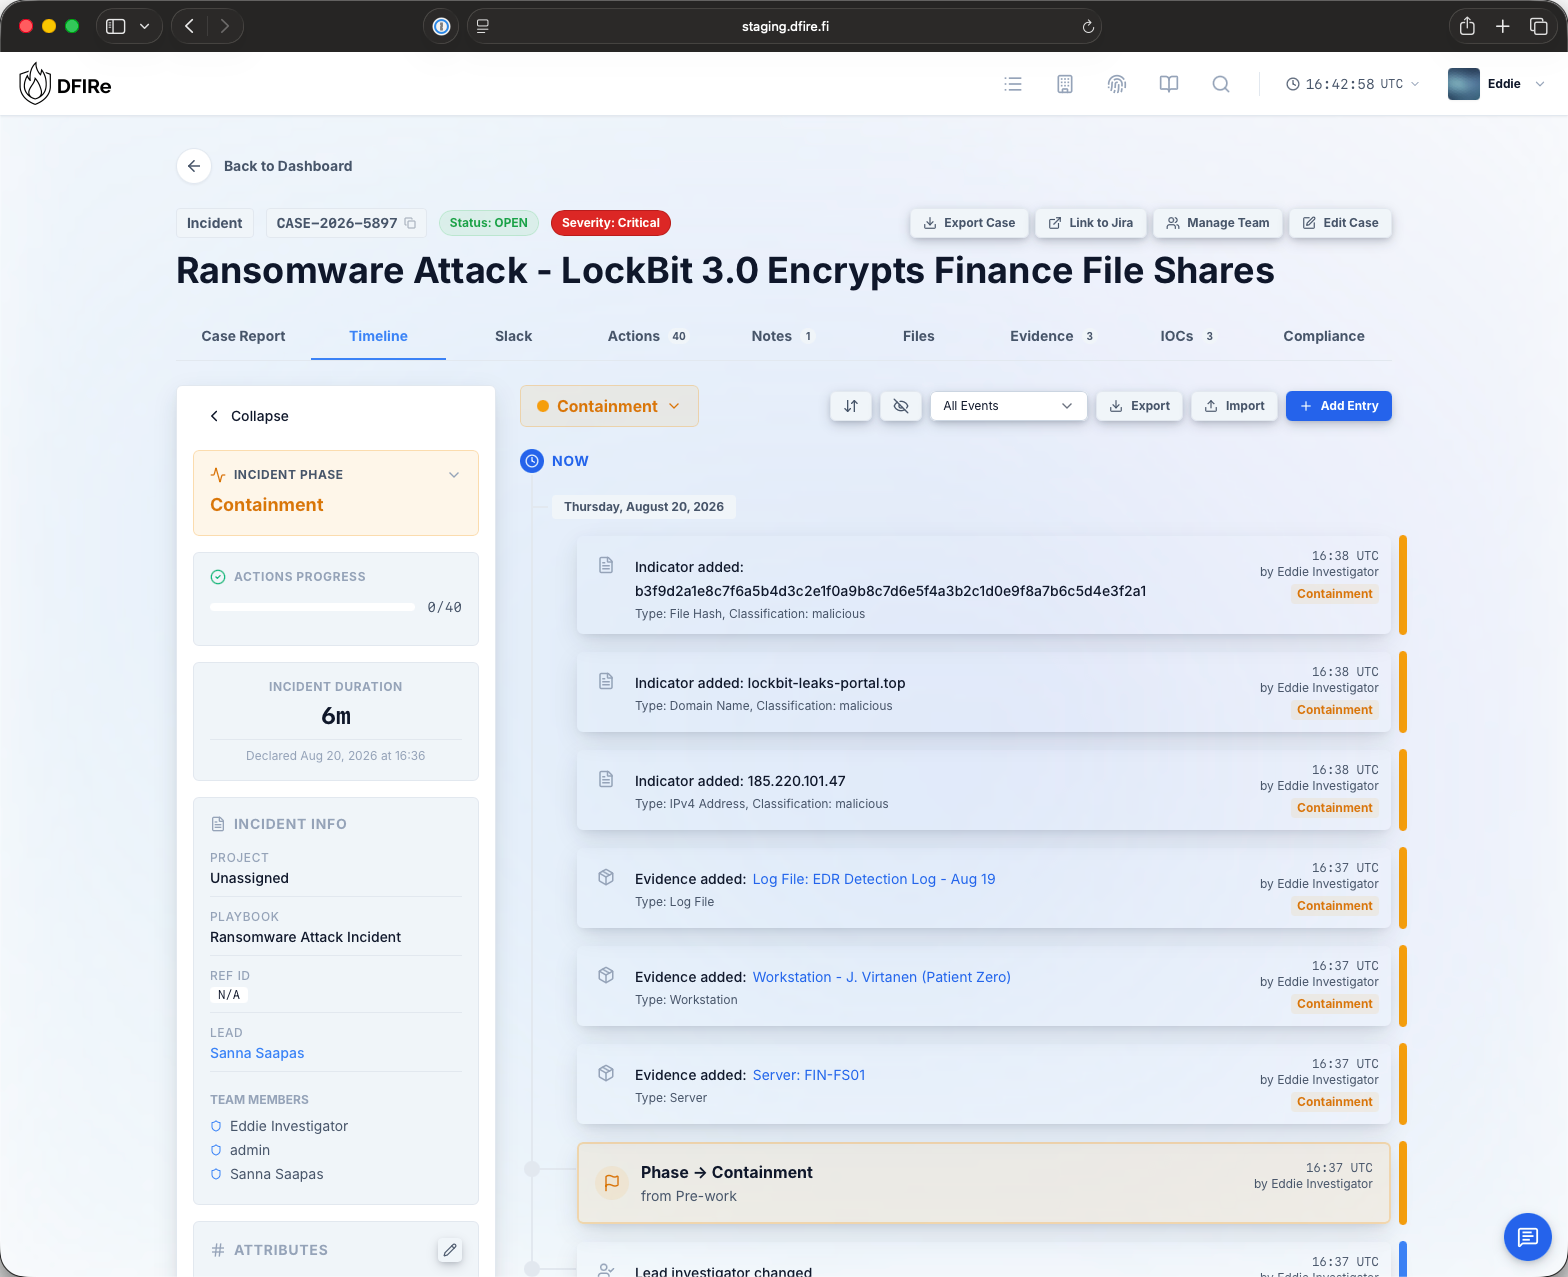Viewport: 1568px width, 1277px height.
Task: Reload the staging.dfire.fi page
Action: (1088, 27)
